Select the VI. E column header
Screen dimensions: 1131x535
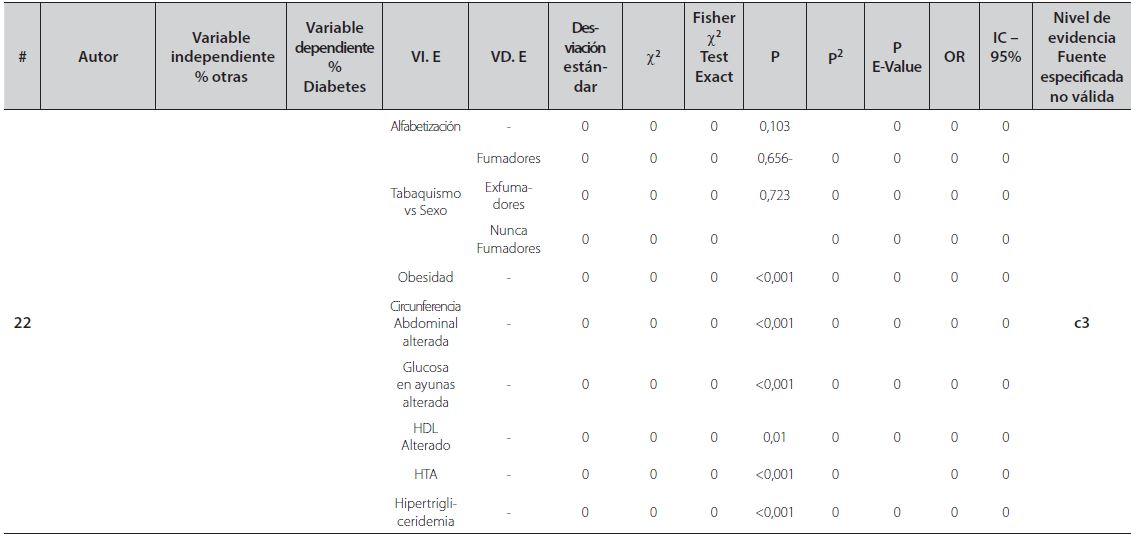pyautogui.click(x=425, y=57)
